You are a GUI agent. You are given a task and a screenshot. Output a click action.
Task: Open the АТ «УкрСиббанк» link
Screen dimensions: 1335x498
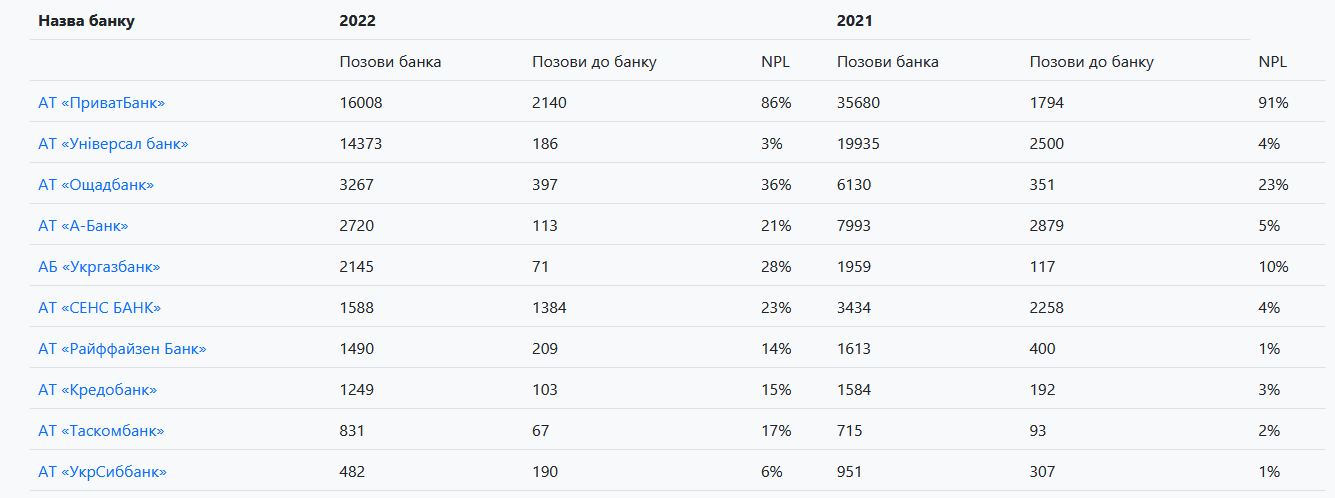coord(102,472)
